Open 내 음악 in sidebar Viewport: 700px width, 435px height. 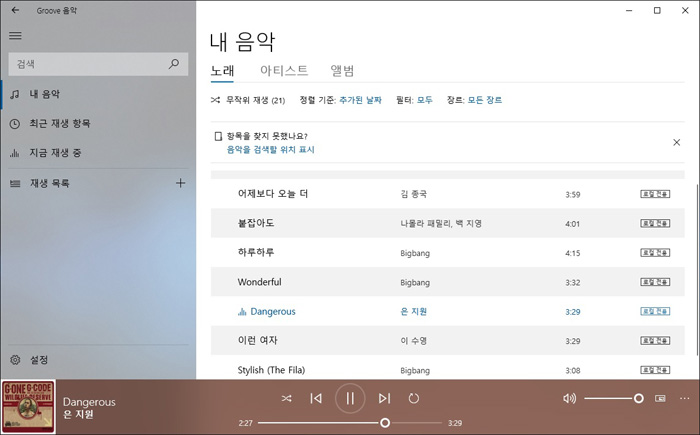(x=98, y=94)
